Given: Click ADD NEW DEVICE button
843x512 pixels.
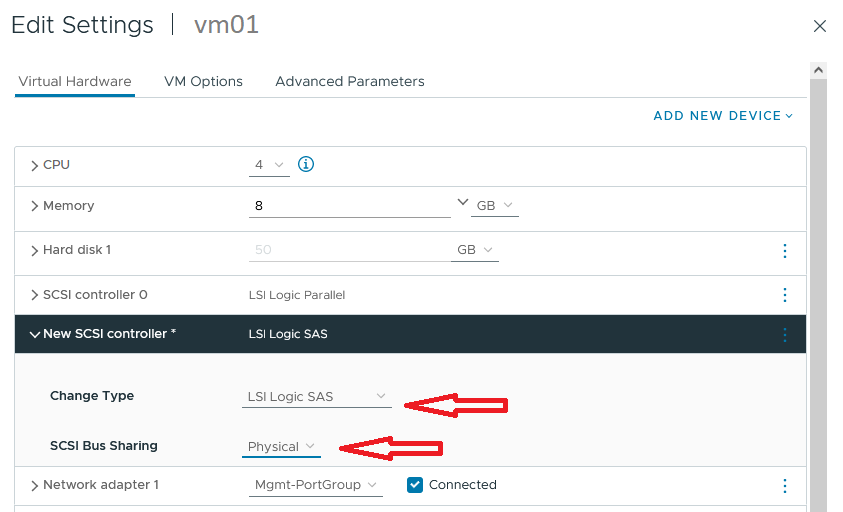Looking at the screenshot, I should 723,116.
